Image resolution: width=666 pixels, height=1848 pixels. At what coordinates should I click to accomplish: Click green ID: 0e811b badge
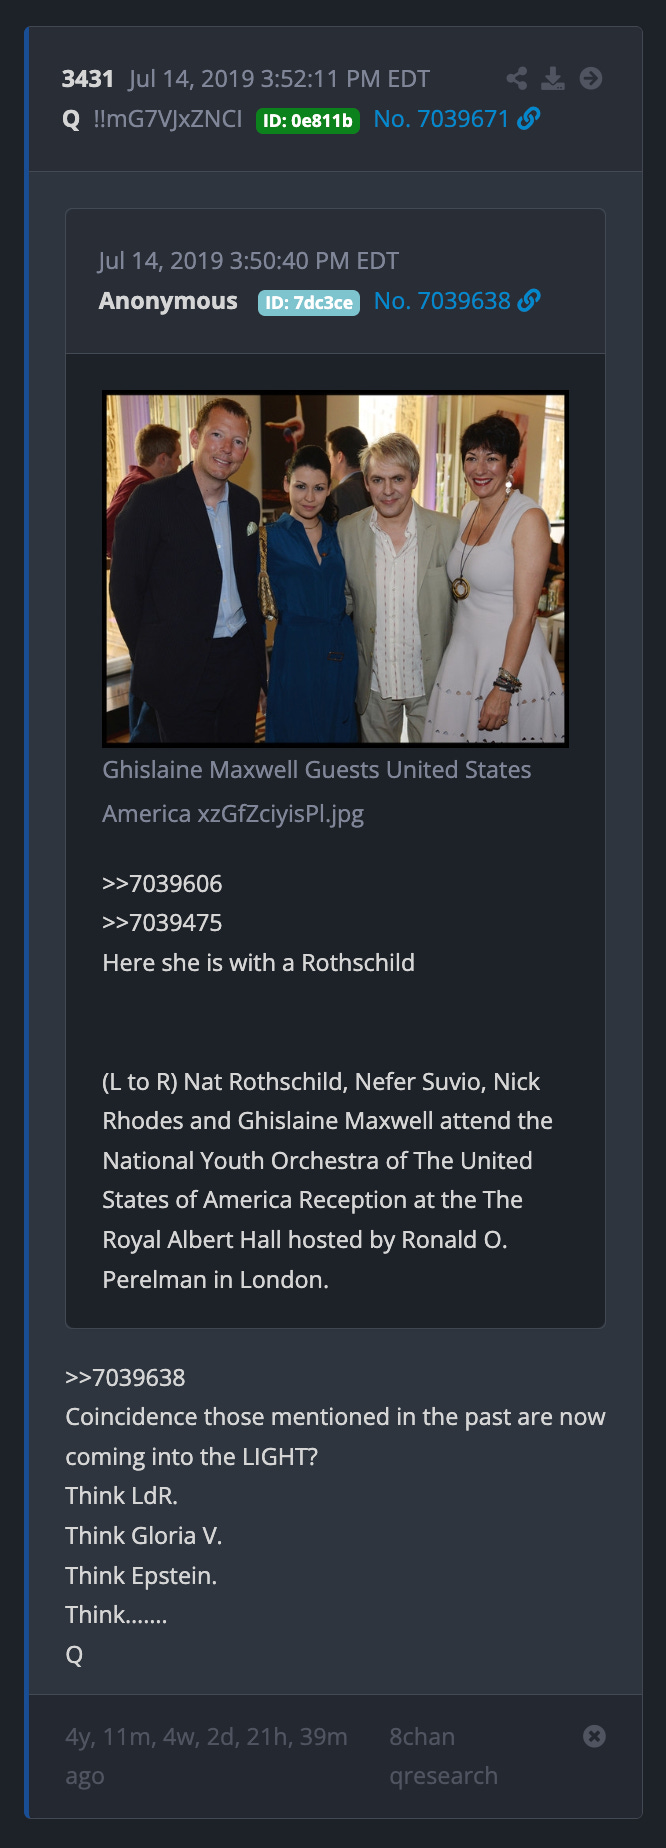click(308, 121)
